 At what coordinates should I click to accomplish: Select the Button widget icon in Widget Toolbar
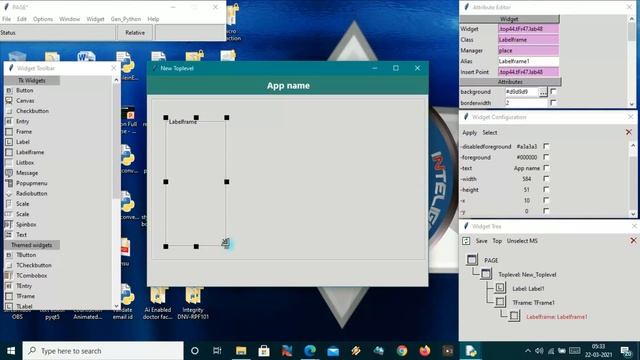[x=9, y=90]
